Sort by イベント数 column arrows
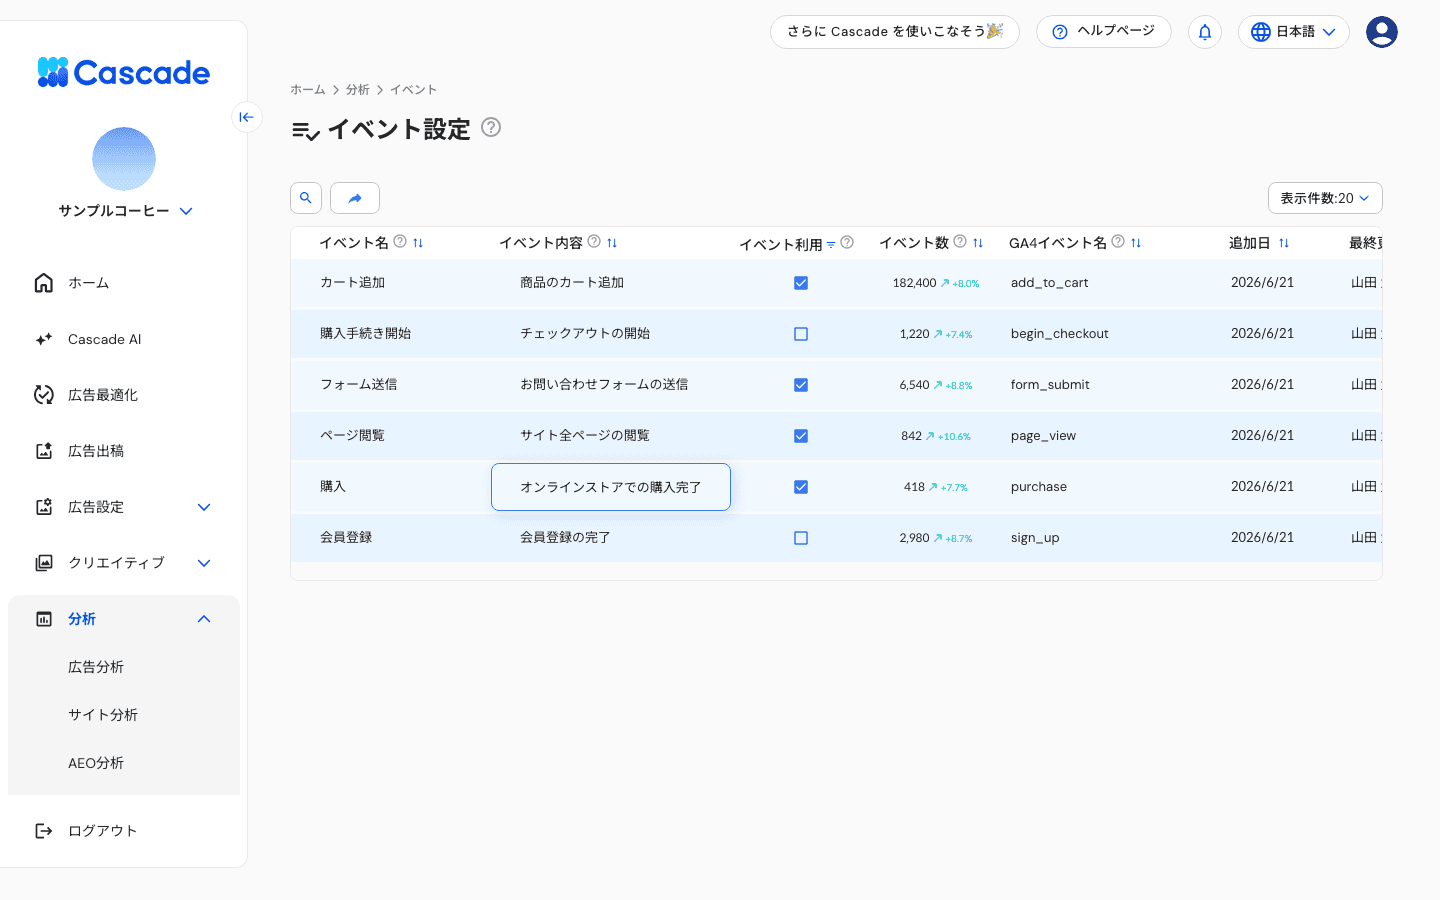 [x=978, y=243]
